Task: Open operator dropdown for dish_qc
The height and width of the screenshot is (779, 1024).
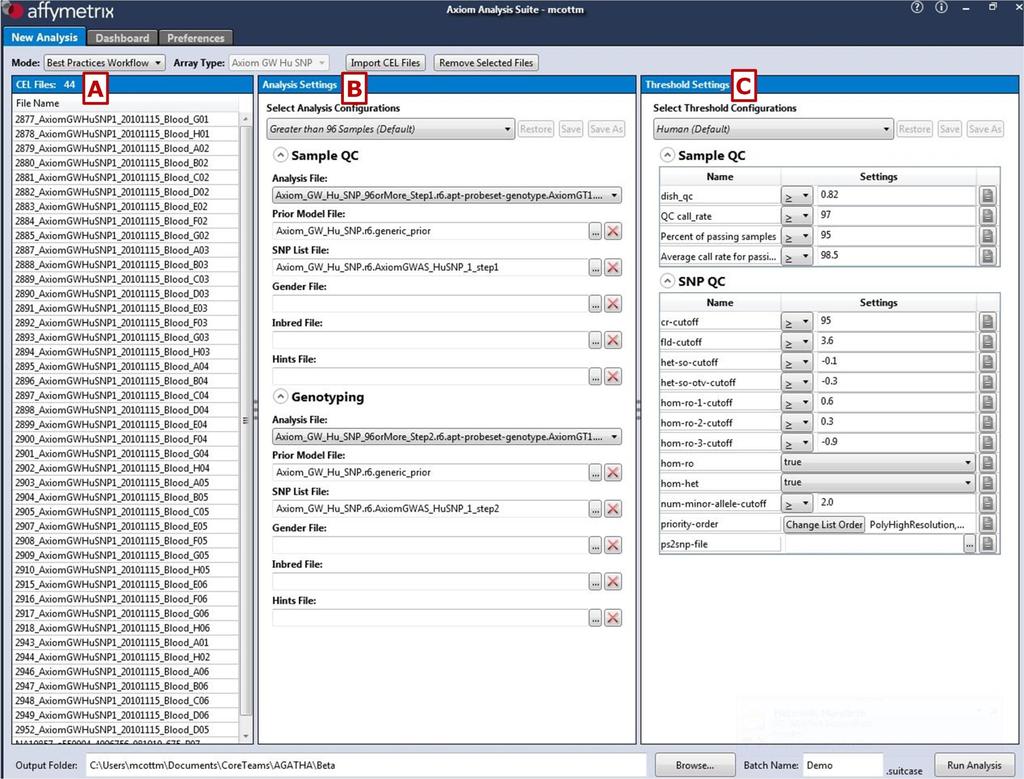Action: click(797, 195)
